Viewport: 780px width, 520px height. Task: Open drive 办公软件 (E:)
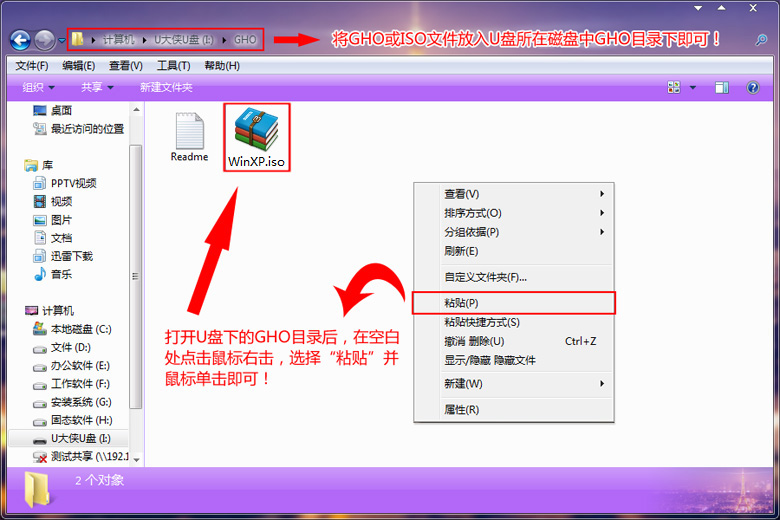point(71,366)
